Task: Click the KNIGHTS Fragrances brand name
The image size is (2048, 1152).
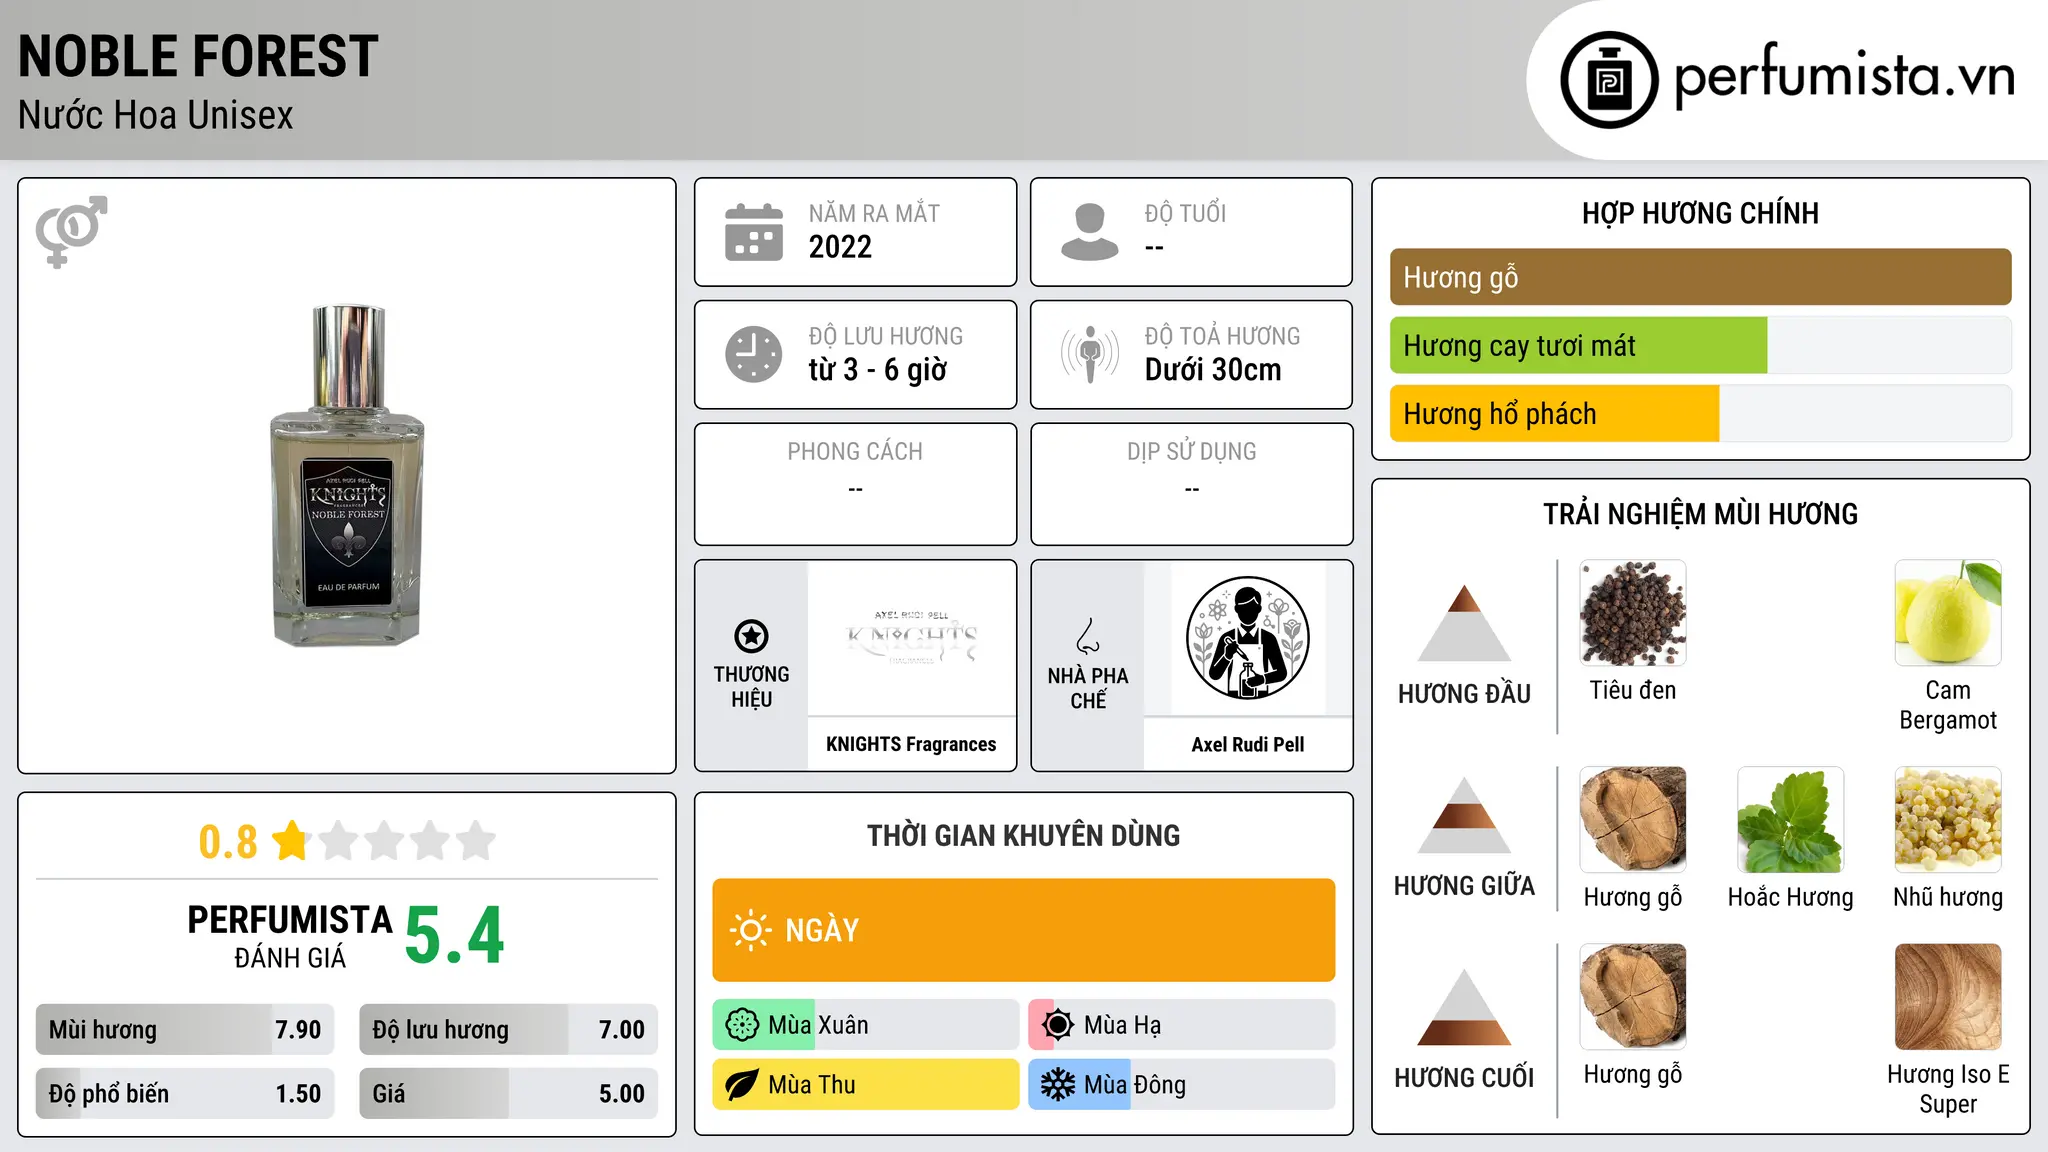Action: point(911,744)
